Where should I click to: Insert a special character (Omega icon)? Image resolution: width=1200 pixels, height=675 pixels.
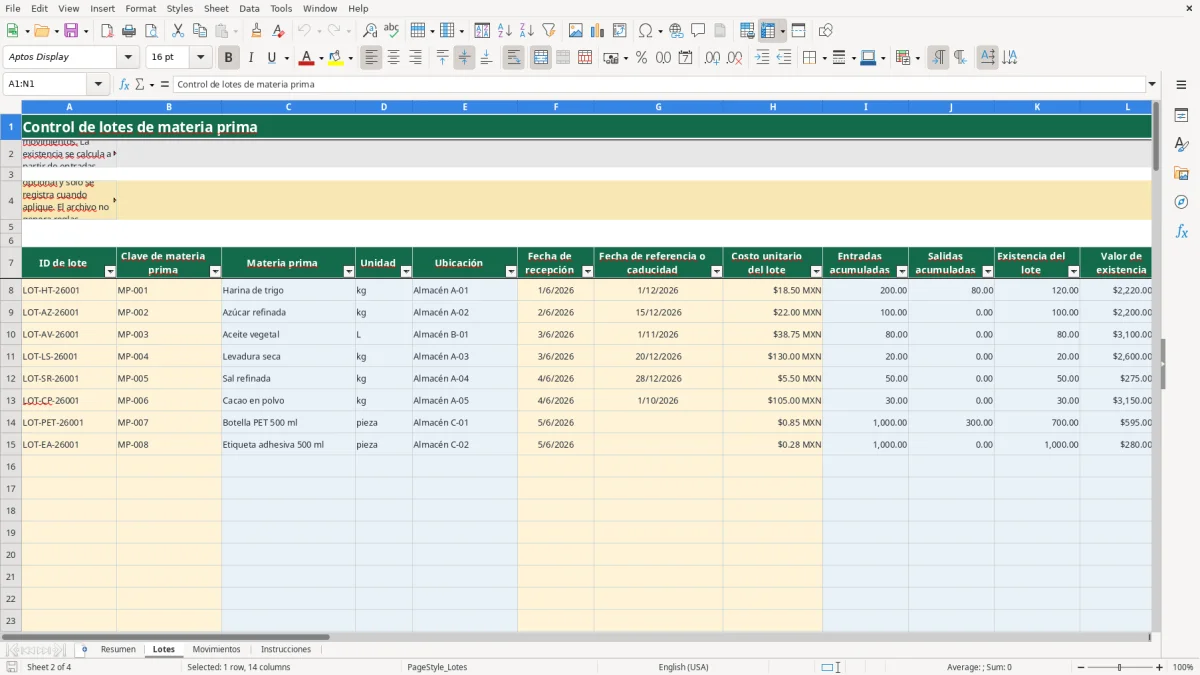pos(645,31)
